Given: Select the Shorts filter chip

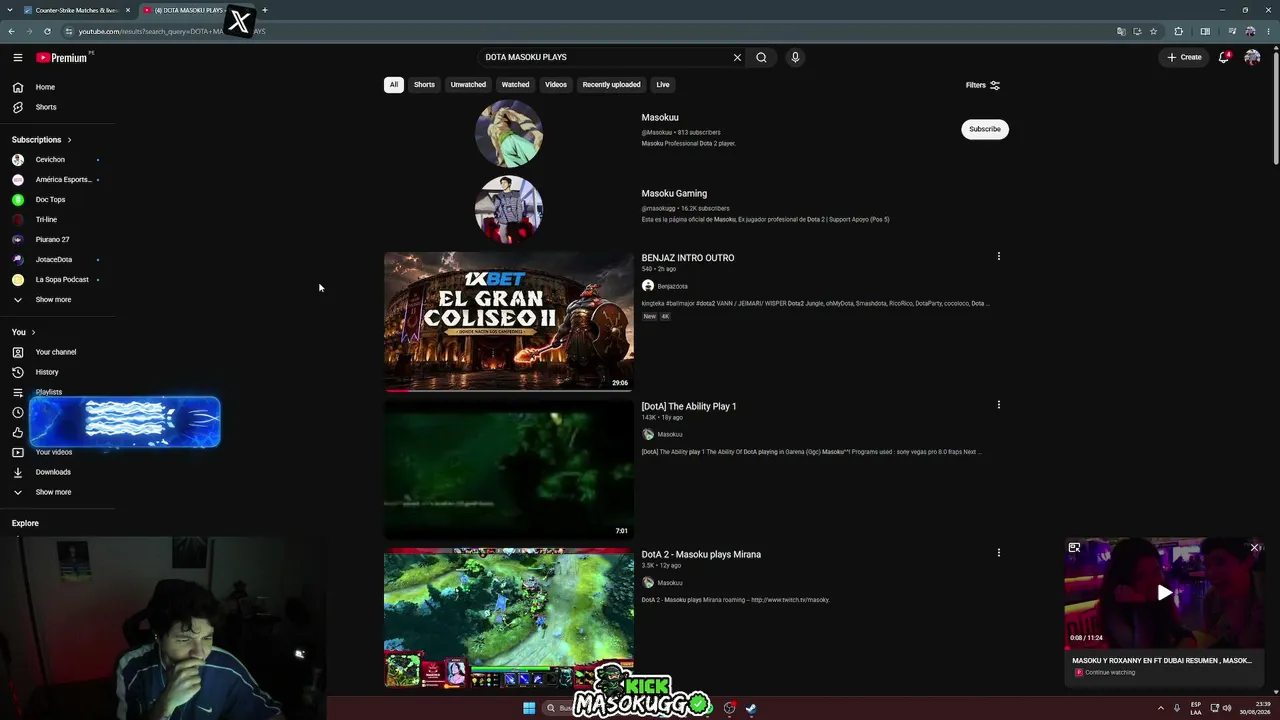Looking at the screenshot, I should click(x=424, y=85).
